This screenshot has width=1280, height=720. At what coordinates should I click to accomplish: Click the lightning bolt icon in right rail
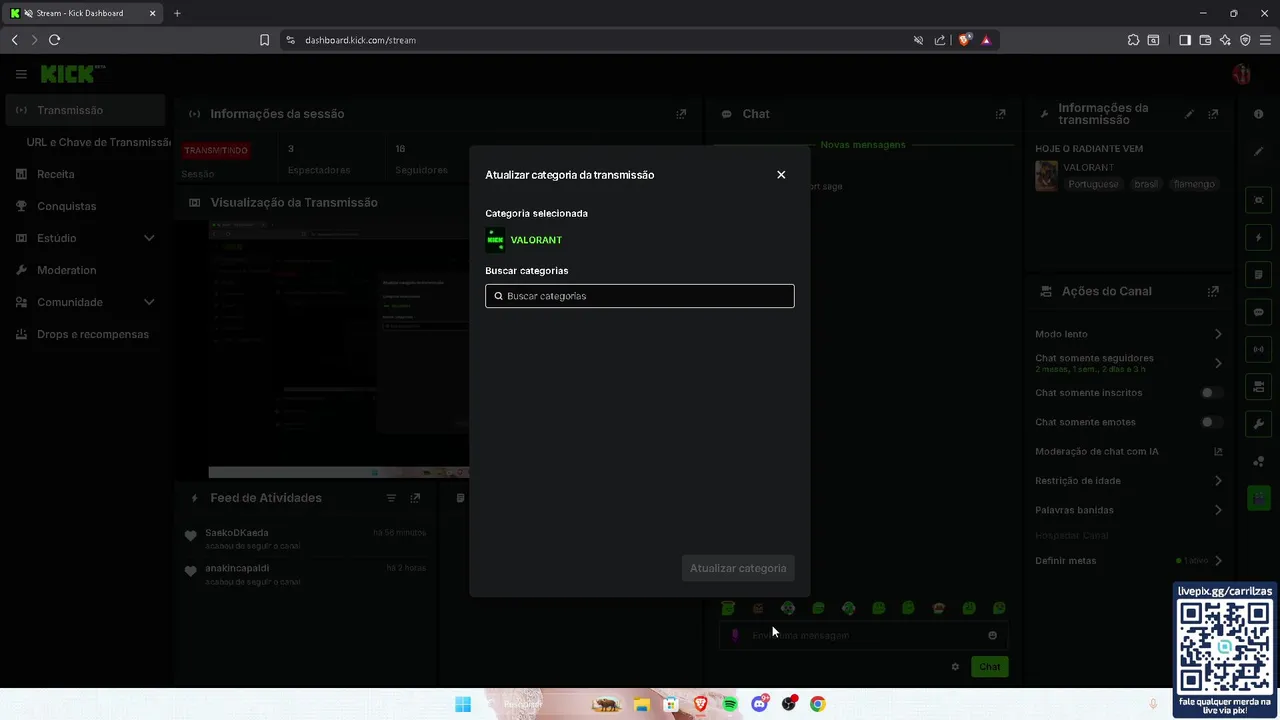[x=1258, y=238]
